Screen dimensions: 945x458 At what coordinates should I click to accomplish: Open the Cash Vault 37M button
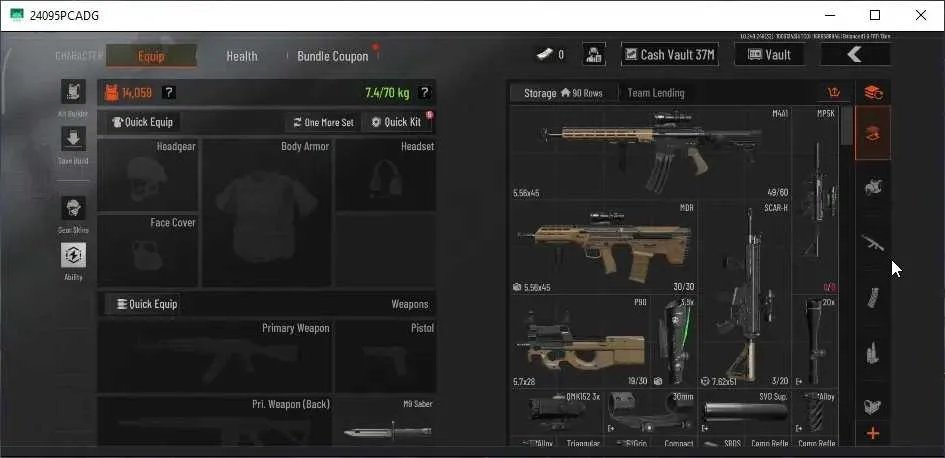coord(670,55)
